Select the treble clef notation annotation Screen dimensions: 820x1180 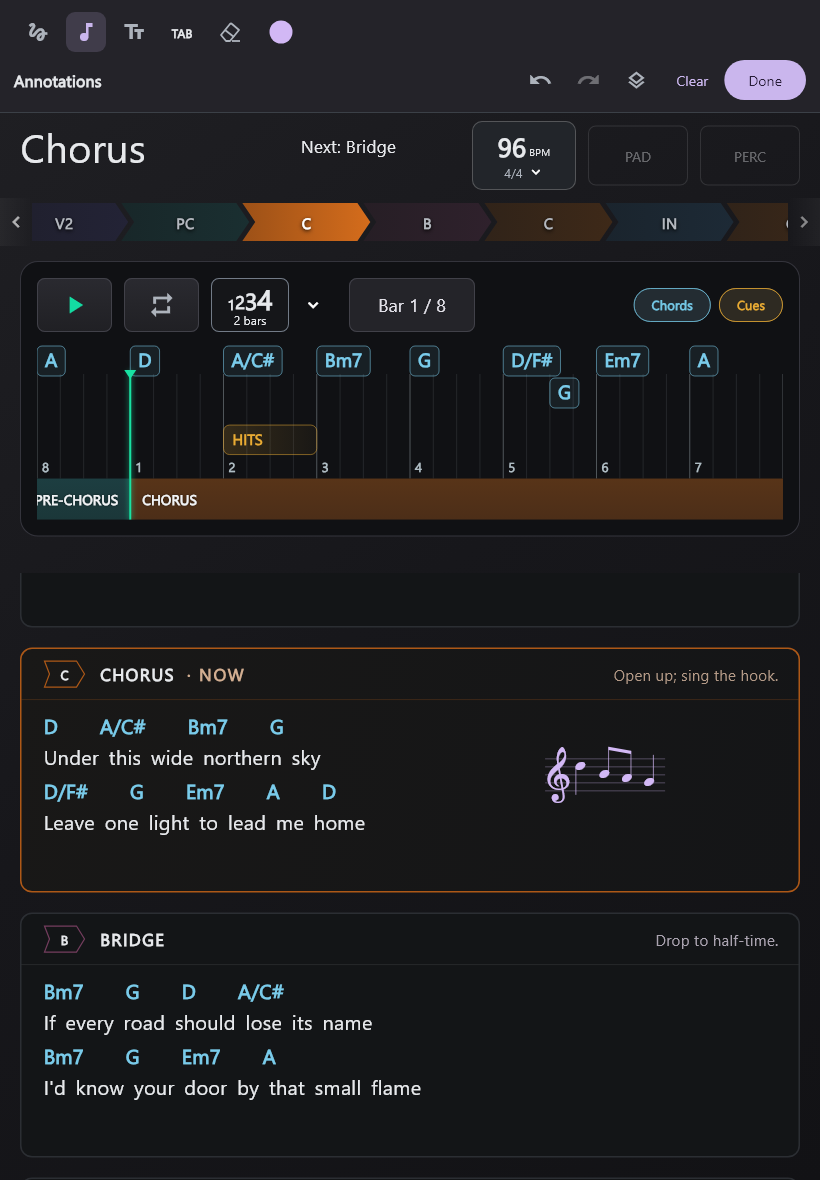605,774
